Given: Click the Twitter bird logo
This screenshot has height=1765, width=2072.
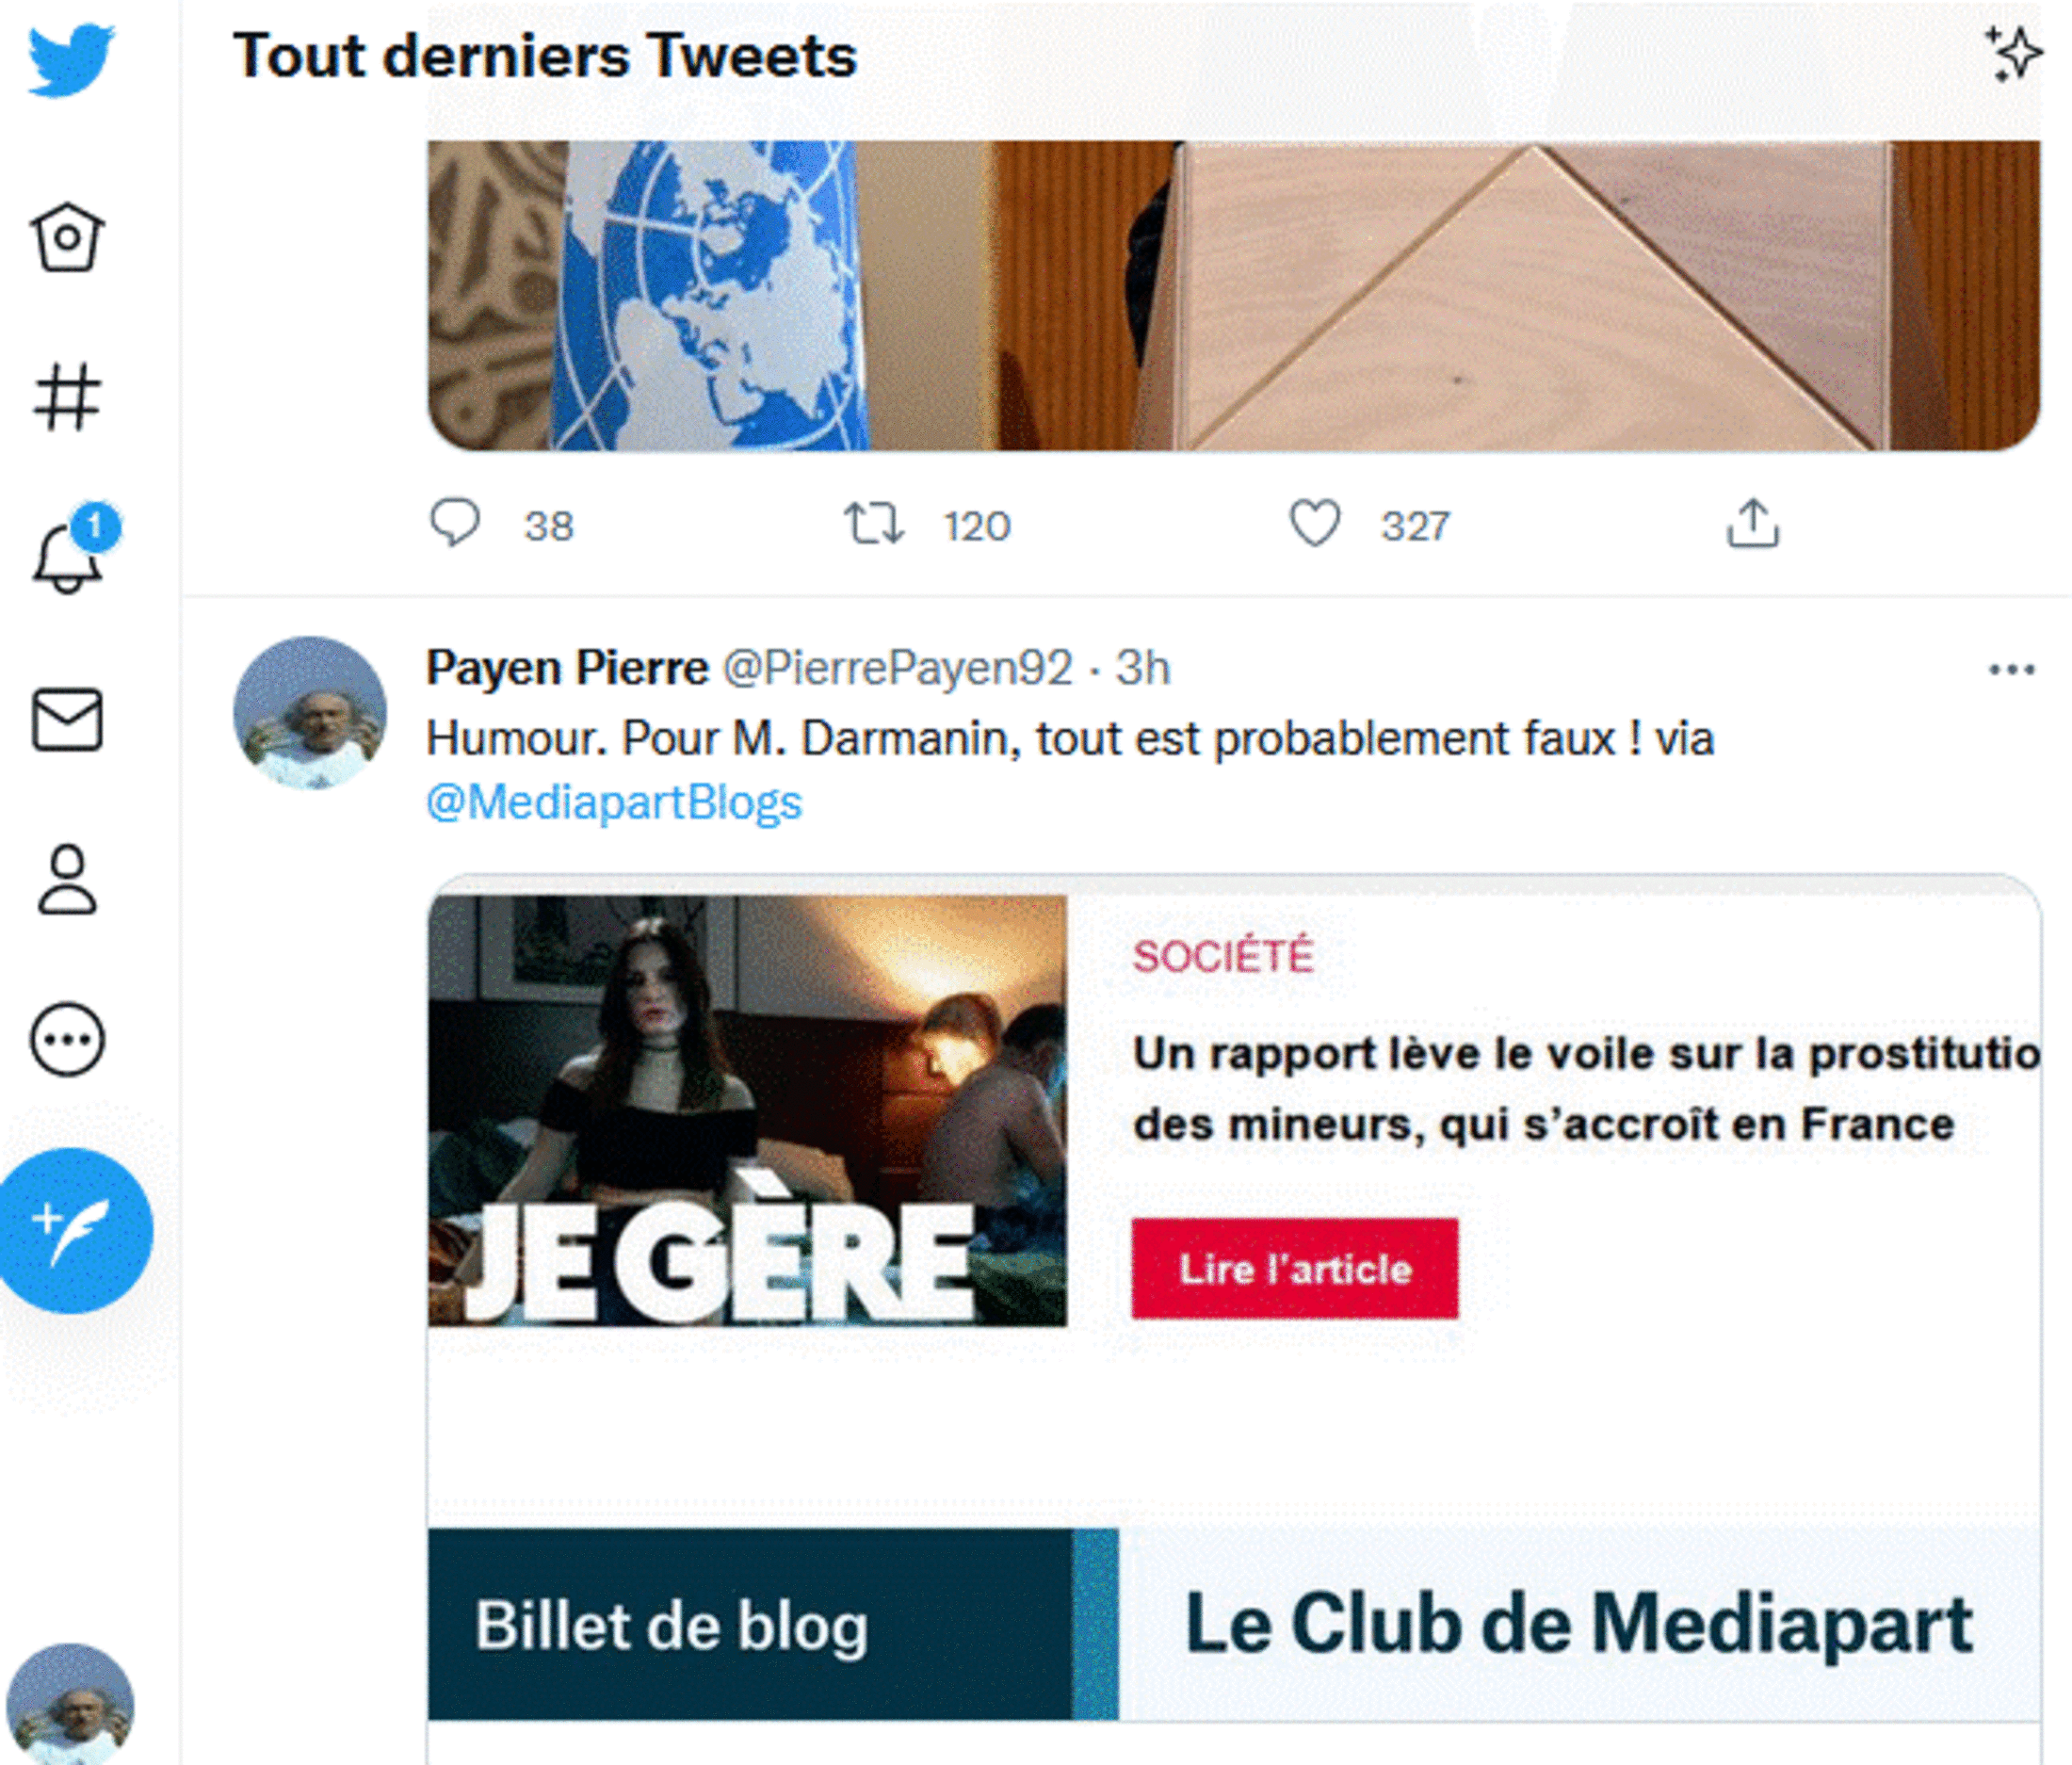Looking at the screenshot, I should click(70, 60).
